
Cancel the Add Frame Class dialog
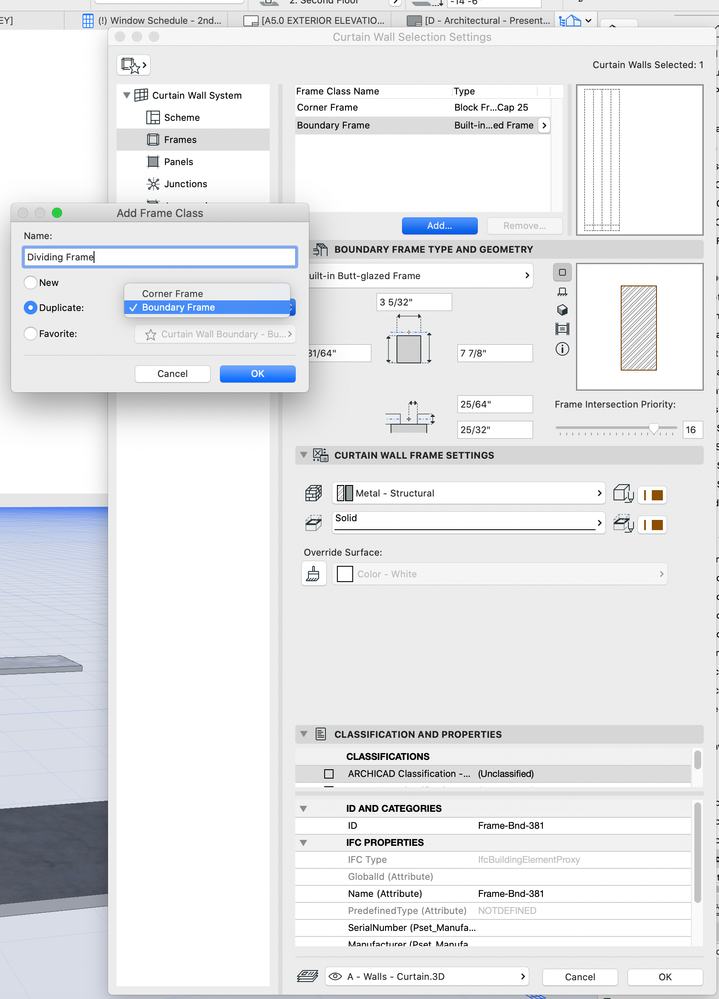(x=173, y=374)
